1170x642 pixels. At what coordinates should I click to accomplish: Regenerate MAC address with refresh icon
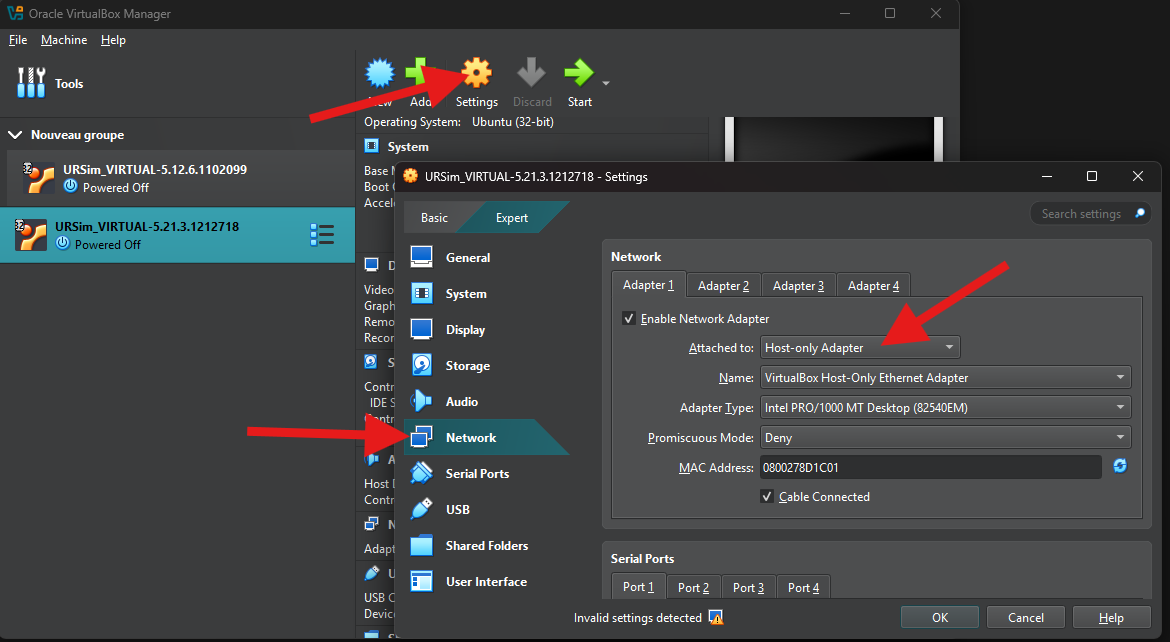(1120, 466)
